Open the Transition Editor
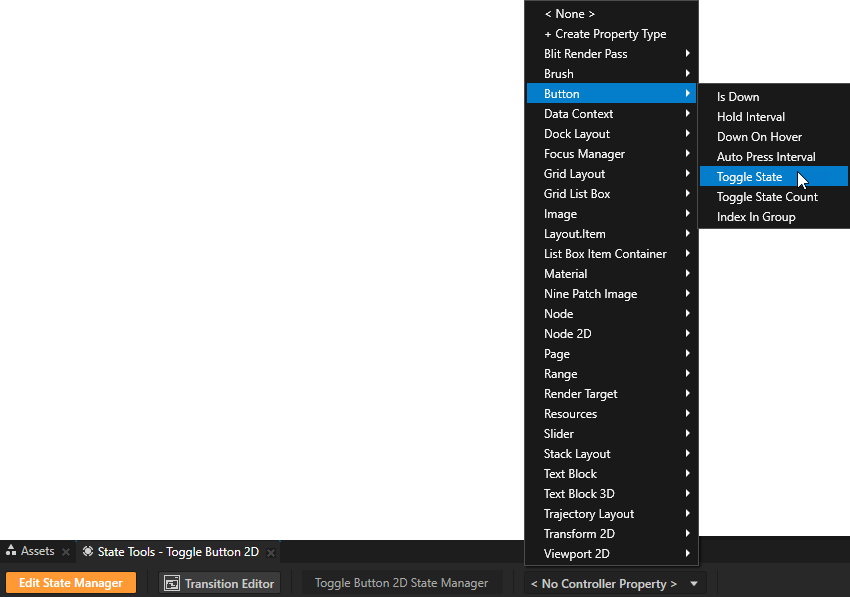The width and height of the screenshot is (850, 597). coord(219,583)
